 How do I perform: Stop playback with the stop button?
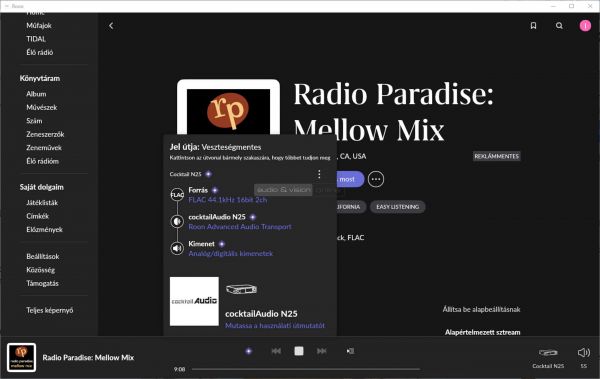coord(299,351)
